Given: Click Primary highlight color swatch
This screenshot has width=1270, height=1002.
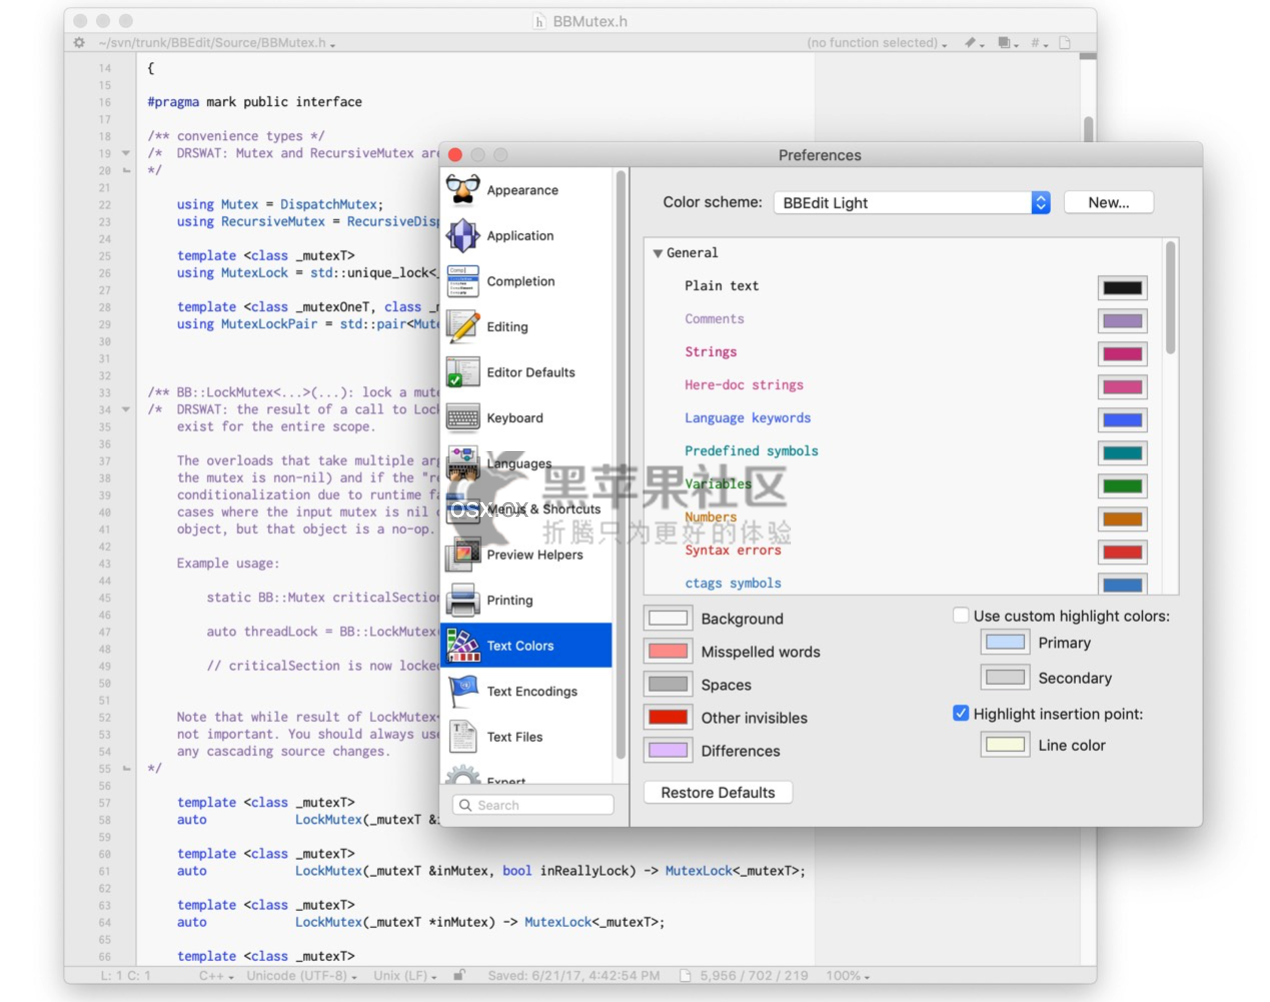Looking at the screenshot, I should pos(1005,642).
